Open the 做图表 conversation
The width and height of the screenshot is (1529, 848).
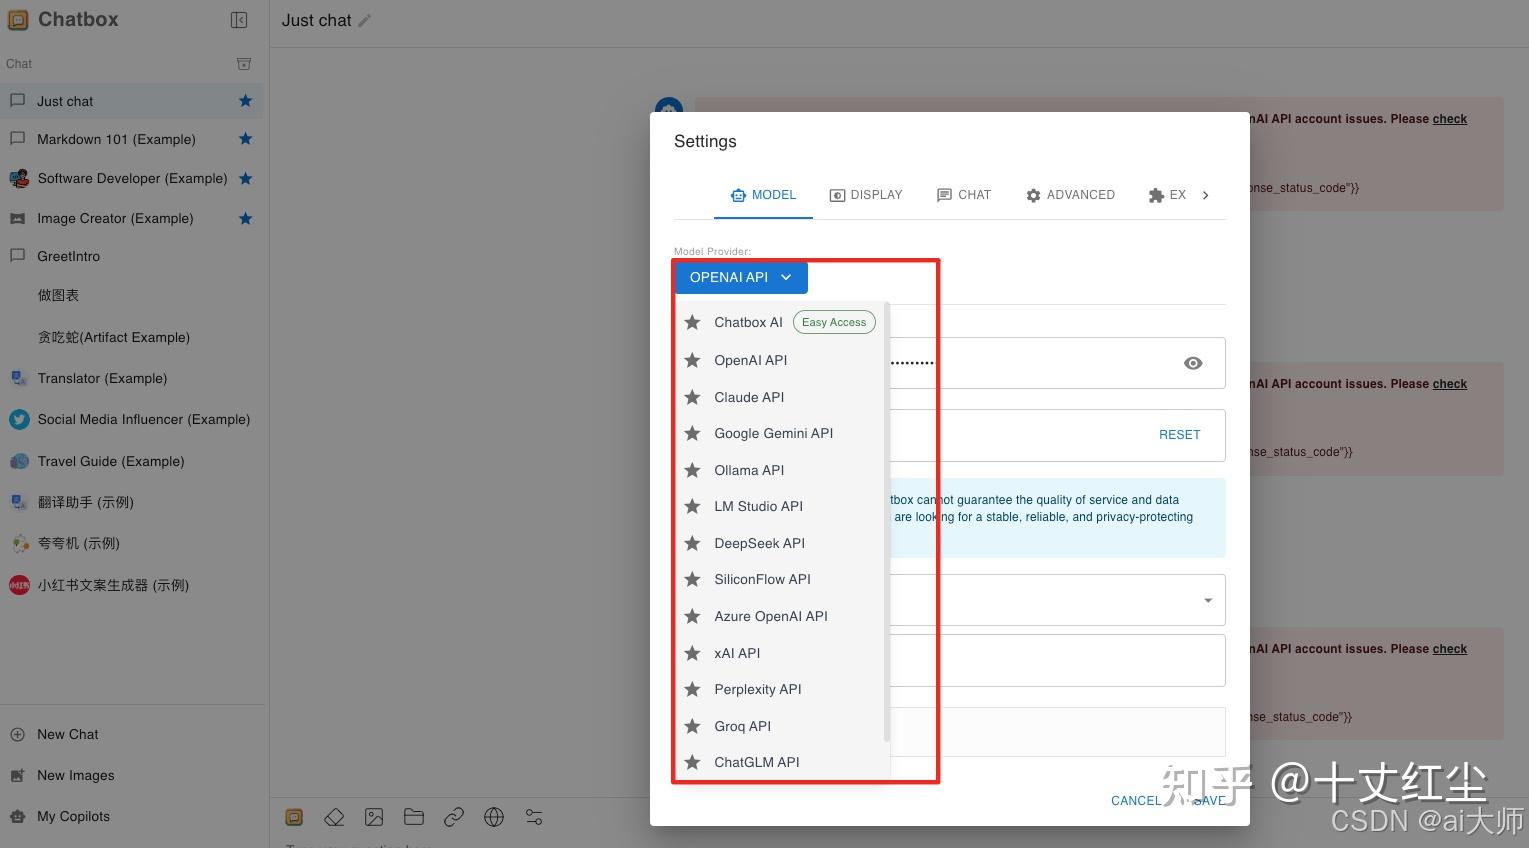pos(134,295)
